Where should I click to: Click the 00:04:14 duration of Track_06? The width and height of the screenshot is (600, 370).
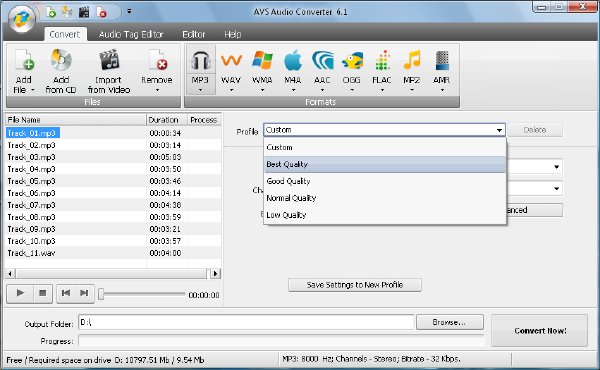[165, 193]
